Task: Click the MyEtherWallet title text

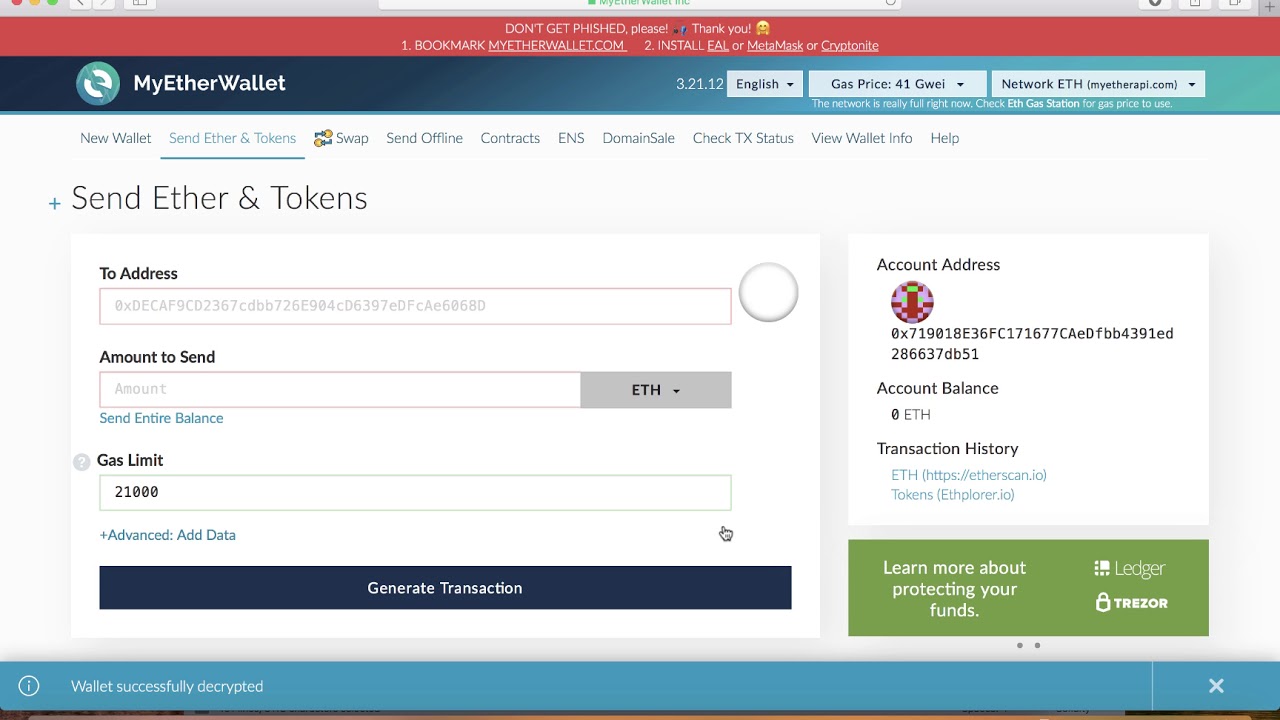Action: [x=209, y=83]
